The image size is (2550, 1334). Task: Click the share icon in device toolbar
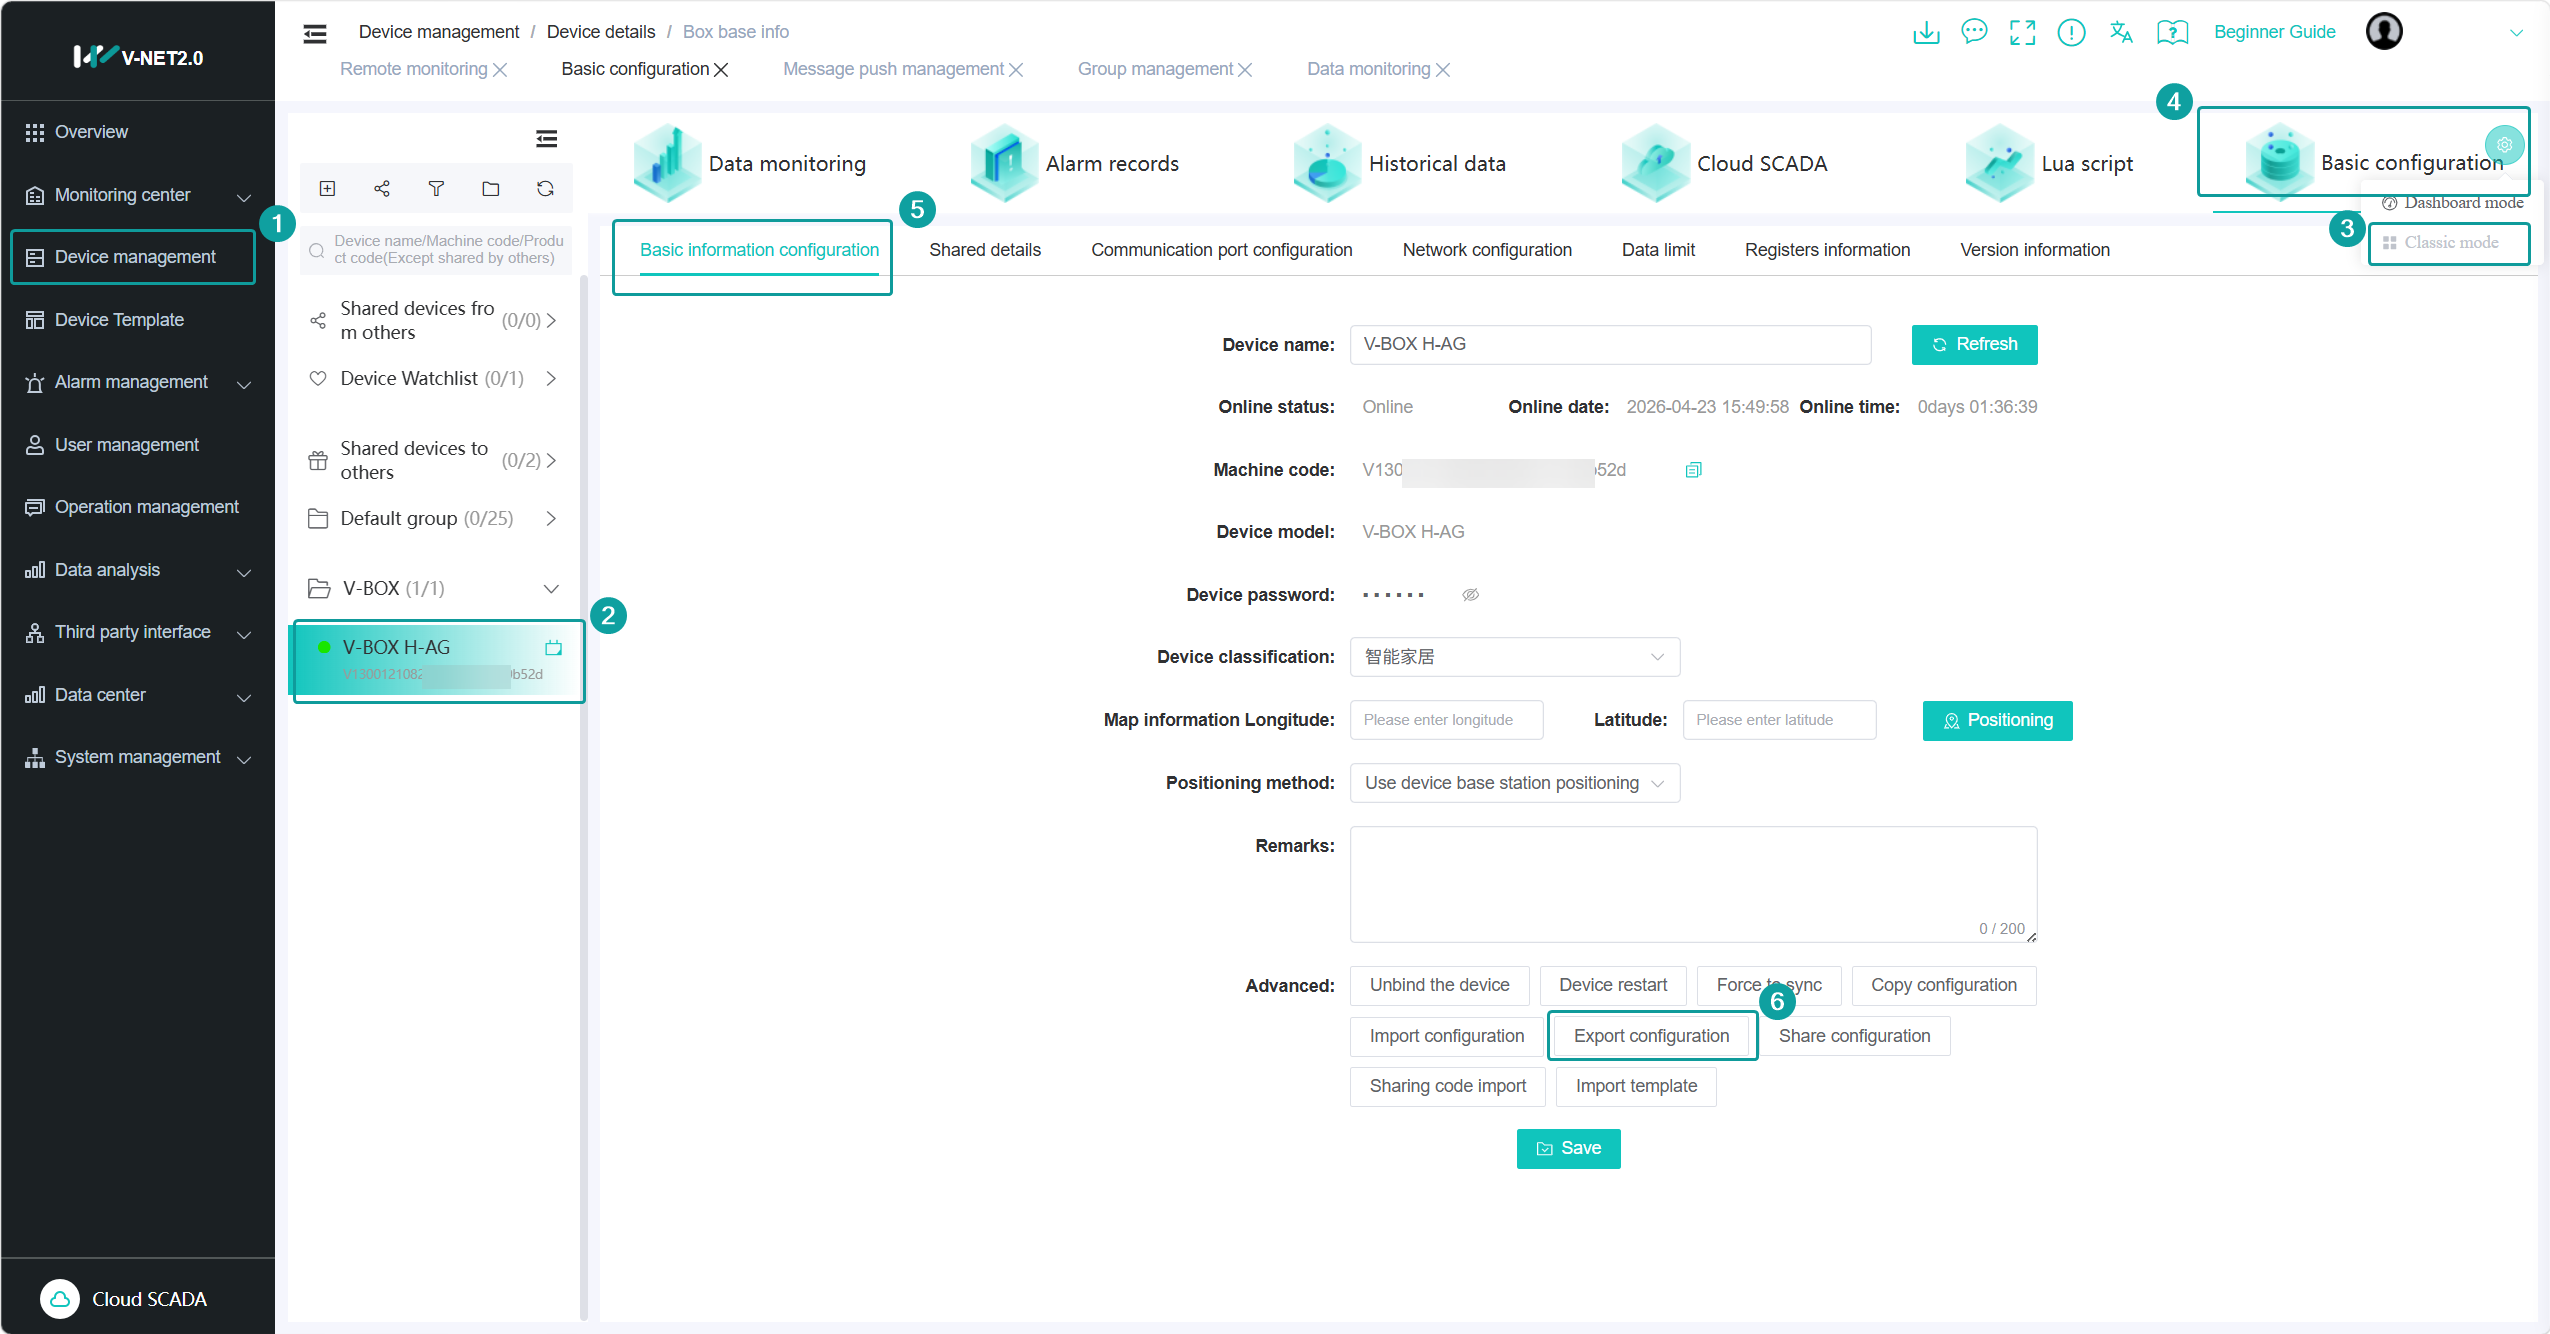[x=382, y=188]
